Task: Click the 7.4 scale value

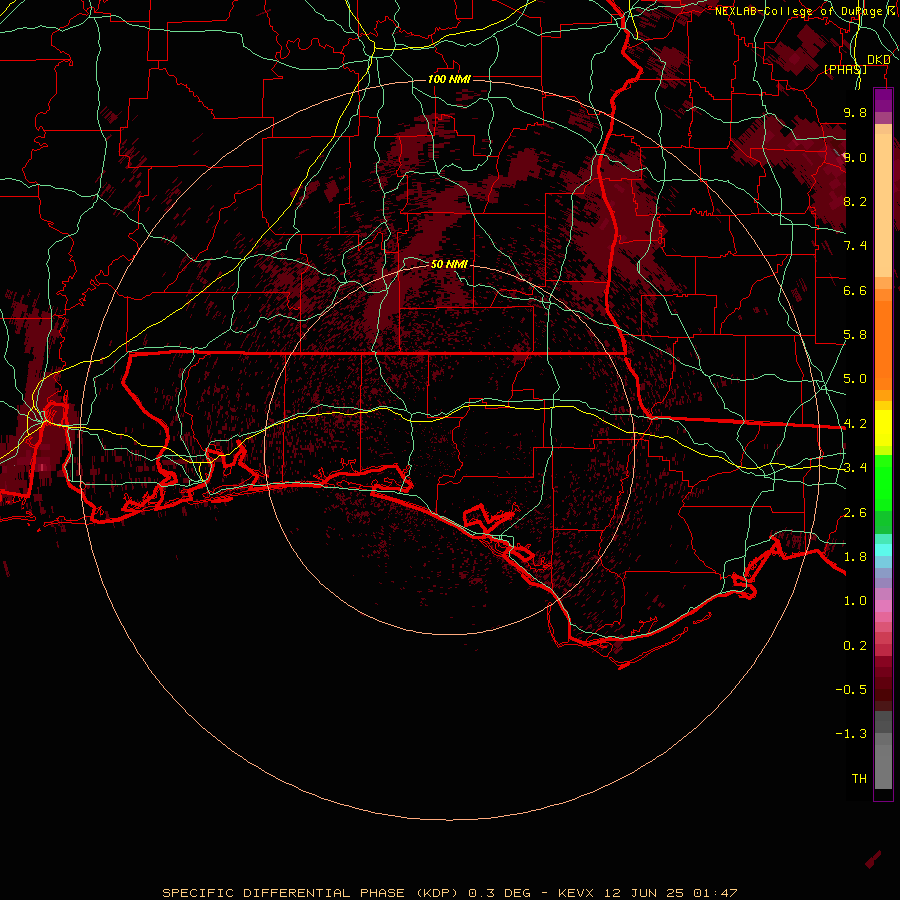Action: point(855,246)
